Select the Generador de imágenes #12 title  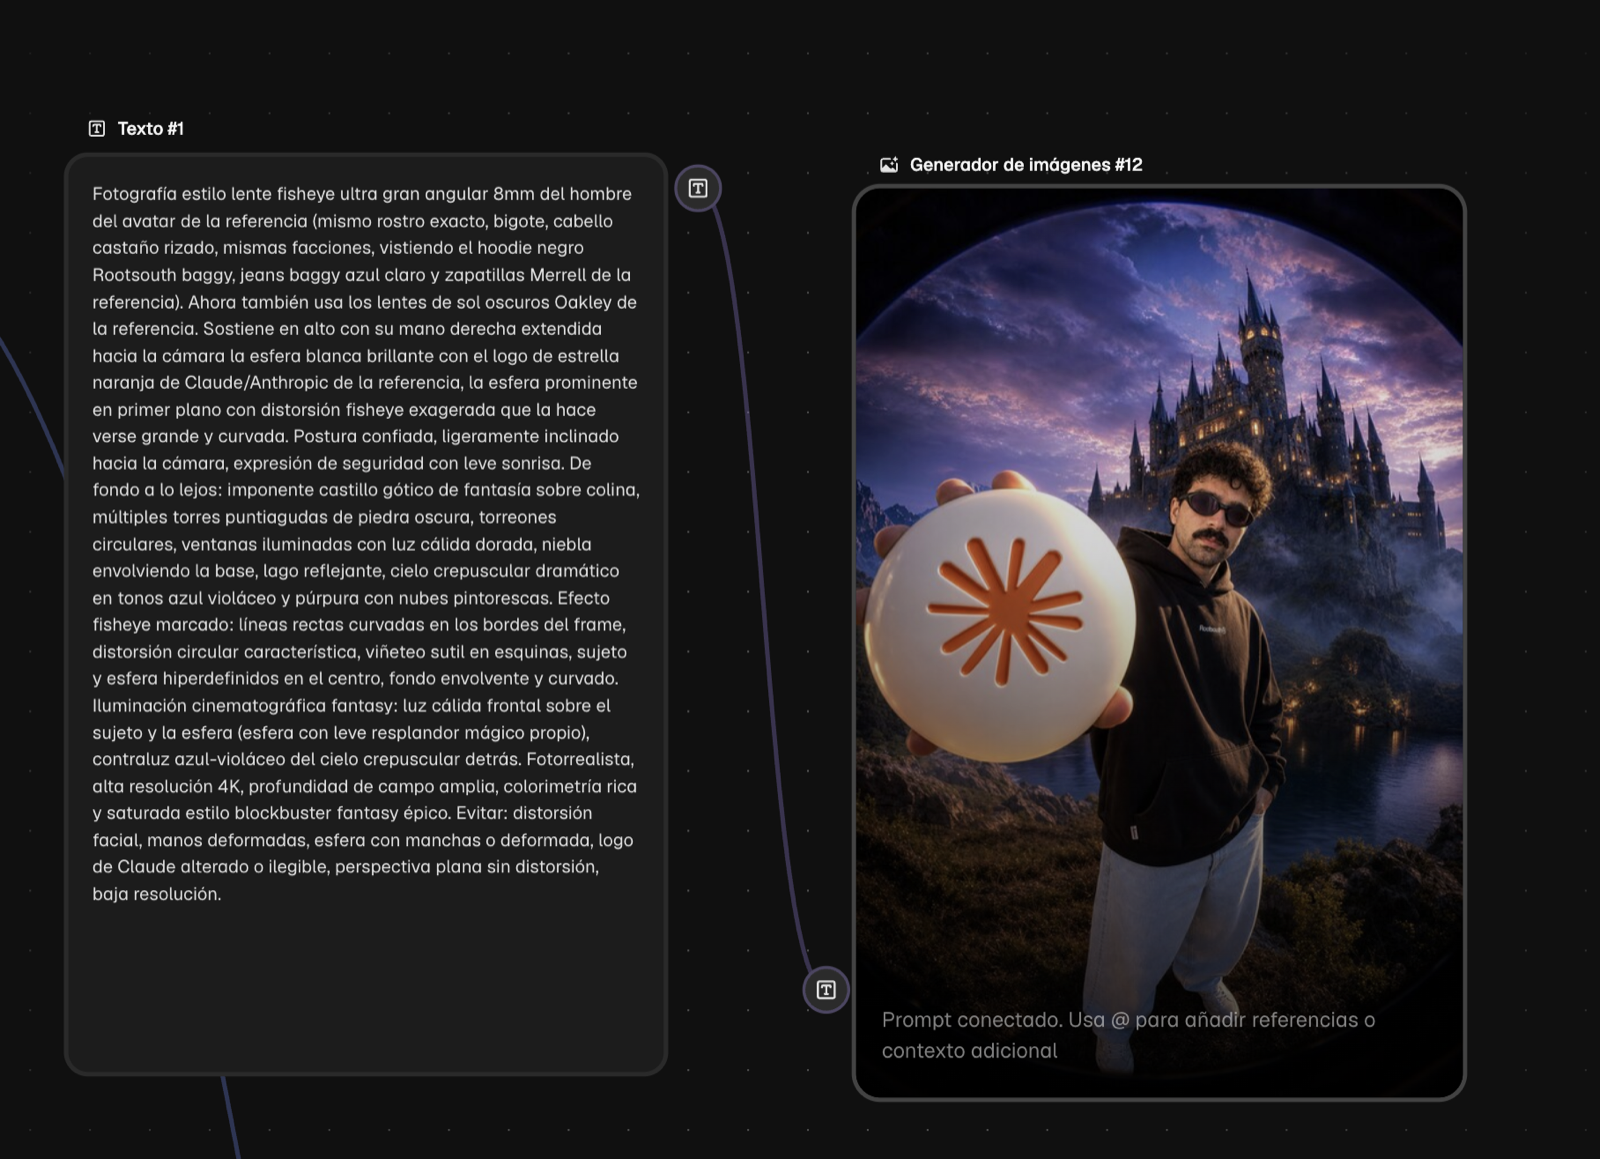coord(1026,165)
